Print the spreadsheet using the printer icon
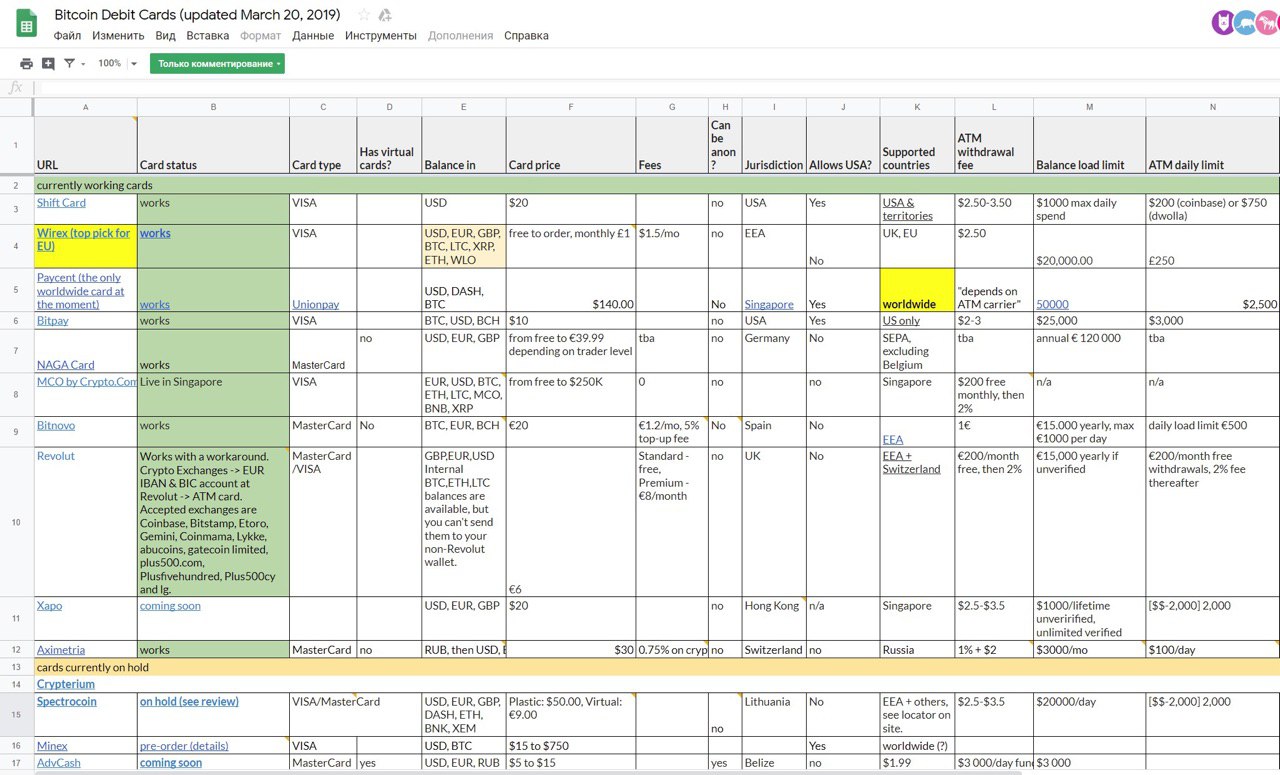The width and height of the screenshot is (1280, 775). 27,63
